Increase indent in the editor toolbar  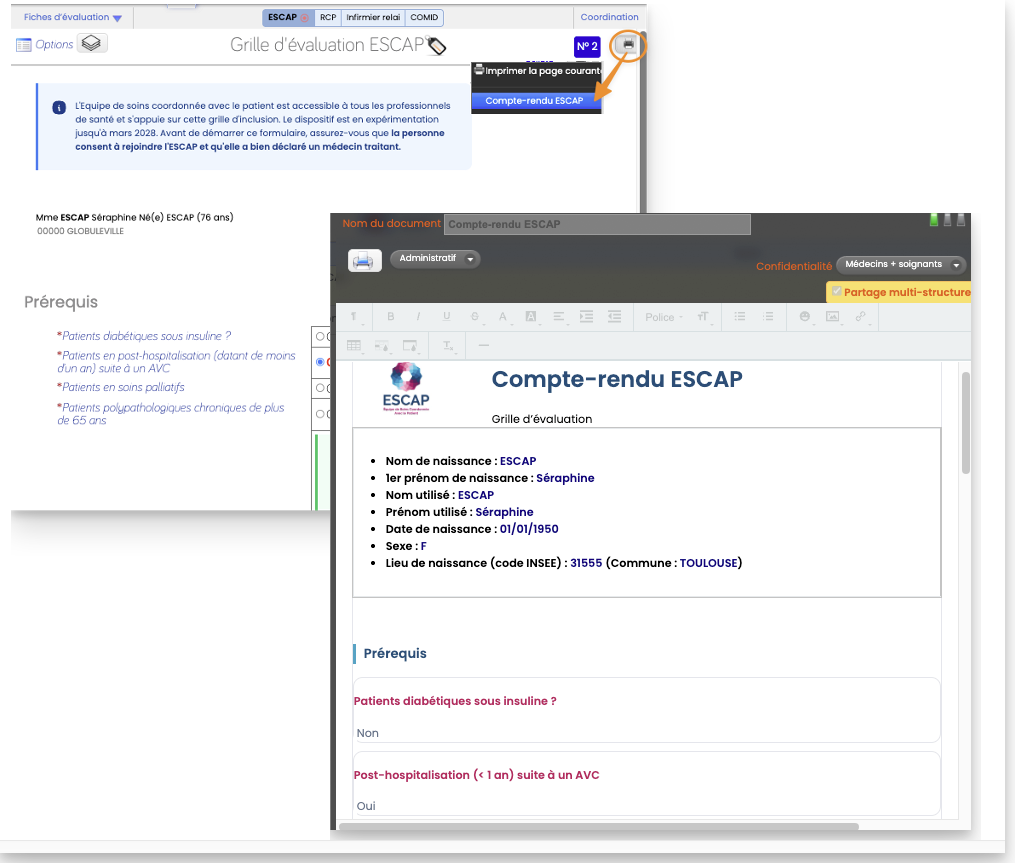click(586, 317)
